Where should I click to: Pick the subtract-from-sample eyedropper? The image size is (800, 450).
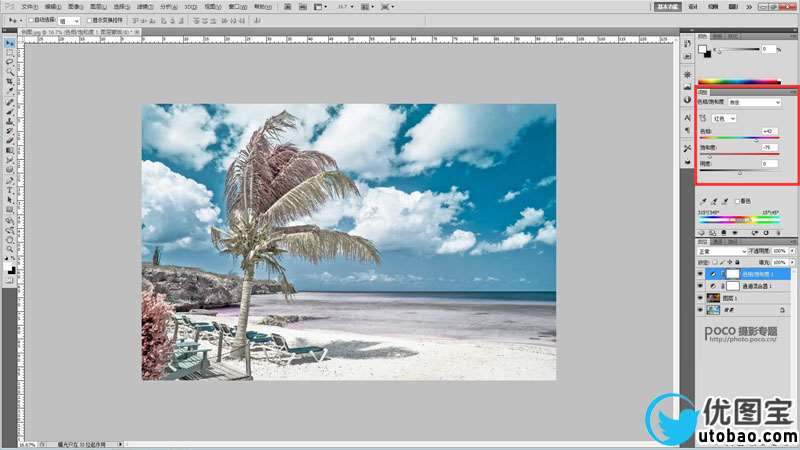pyautogui.click(x=725, y=201)
